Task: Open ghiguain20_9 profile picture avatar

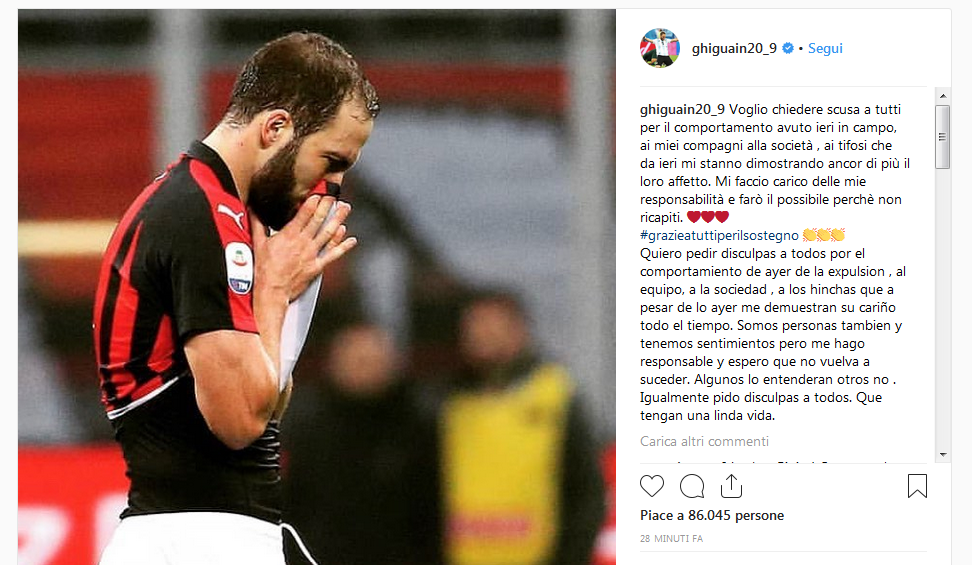Action: tap(660, 48)
